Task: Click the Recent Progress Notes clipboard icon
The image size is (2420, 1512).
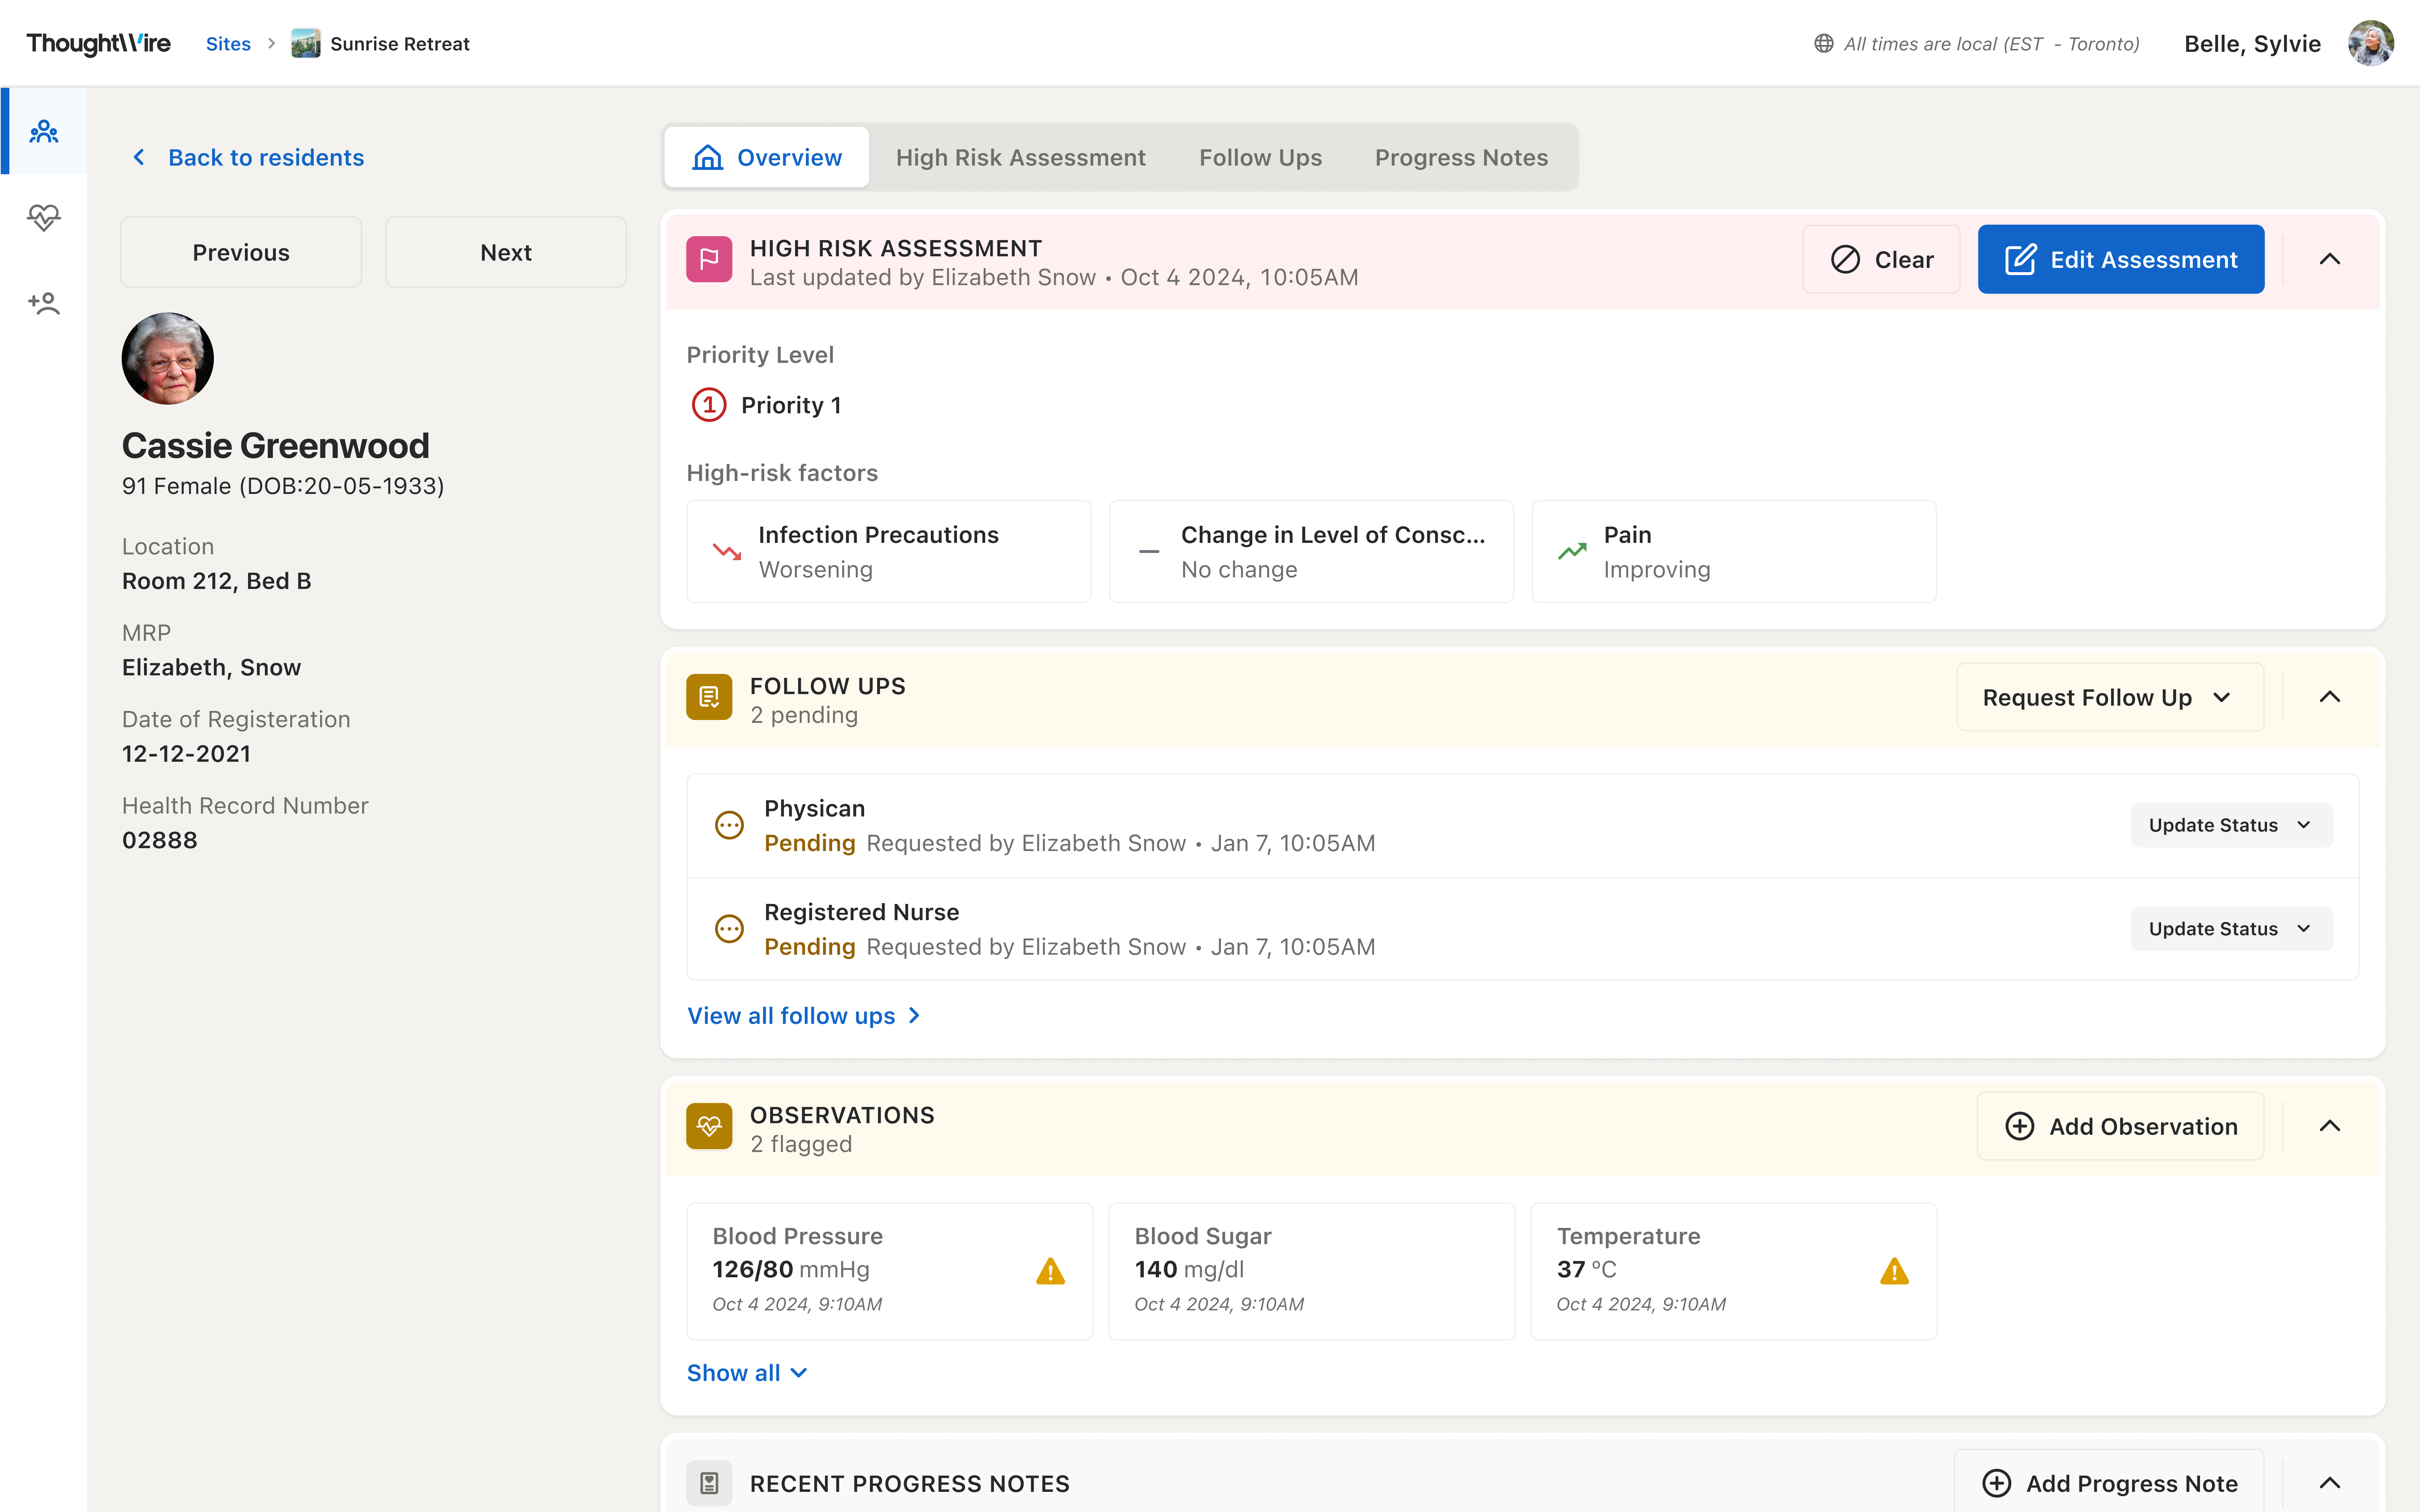Action: pos(709,1483)
